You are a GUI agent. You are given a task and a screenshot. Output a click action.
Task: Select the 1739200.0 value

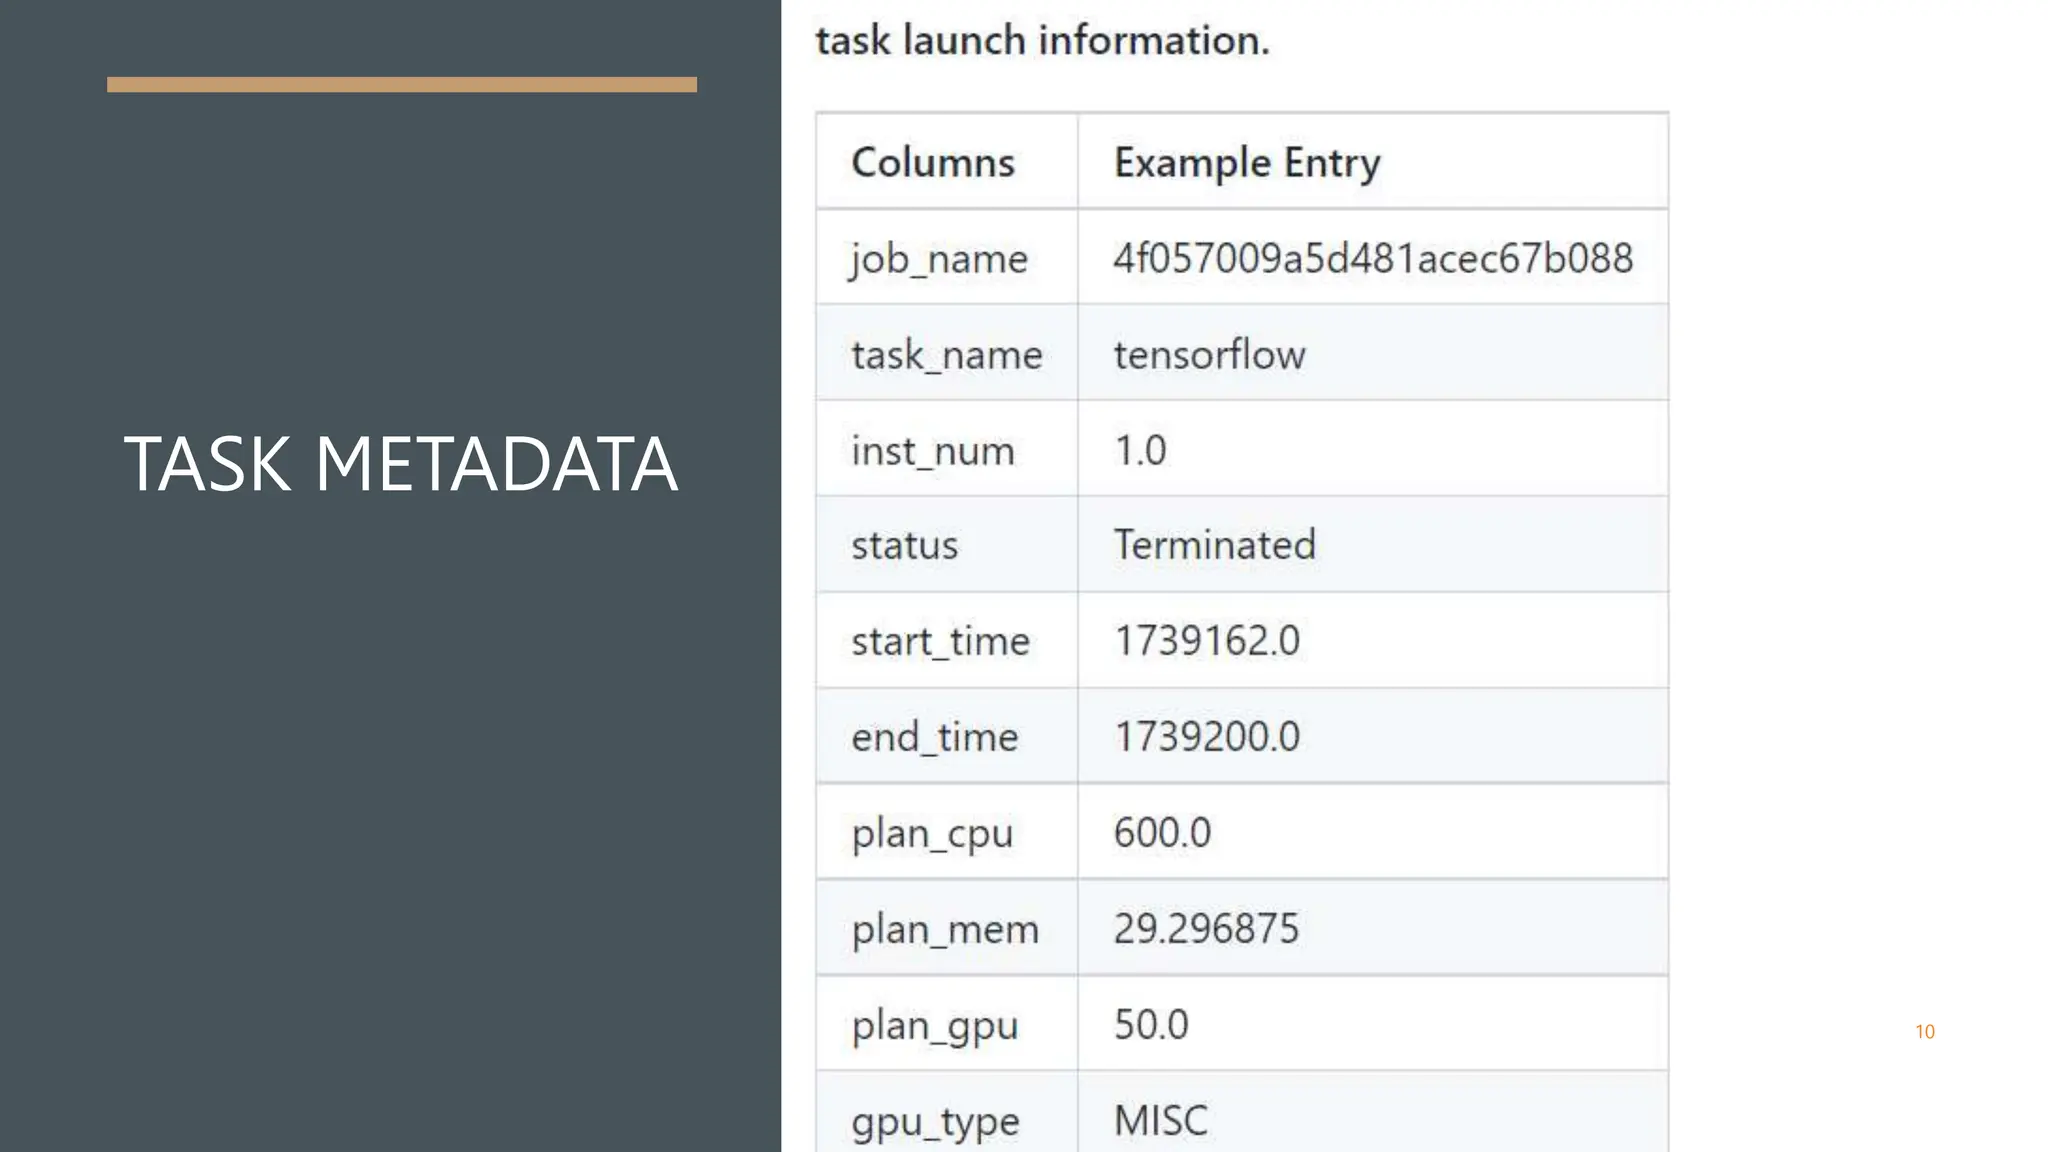[x=1207, y=737]
